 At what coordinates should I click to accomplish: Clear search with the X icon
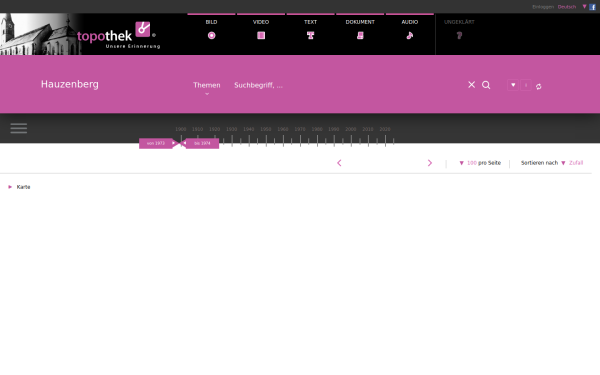tap(471, 85)
